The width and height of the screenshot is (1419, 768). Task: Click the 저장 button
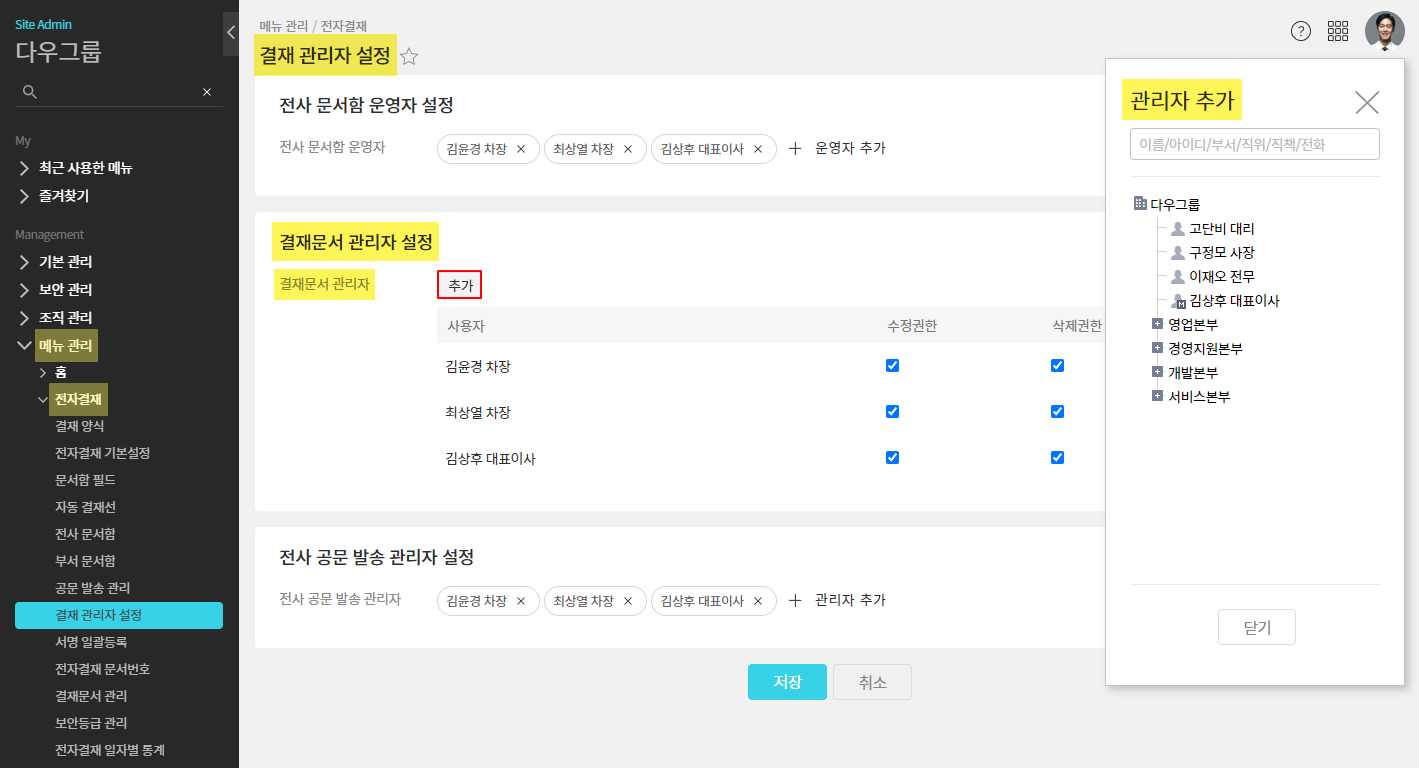(x=787, y=682)
